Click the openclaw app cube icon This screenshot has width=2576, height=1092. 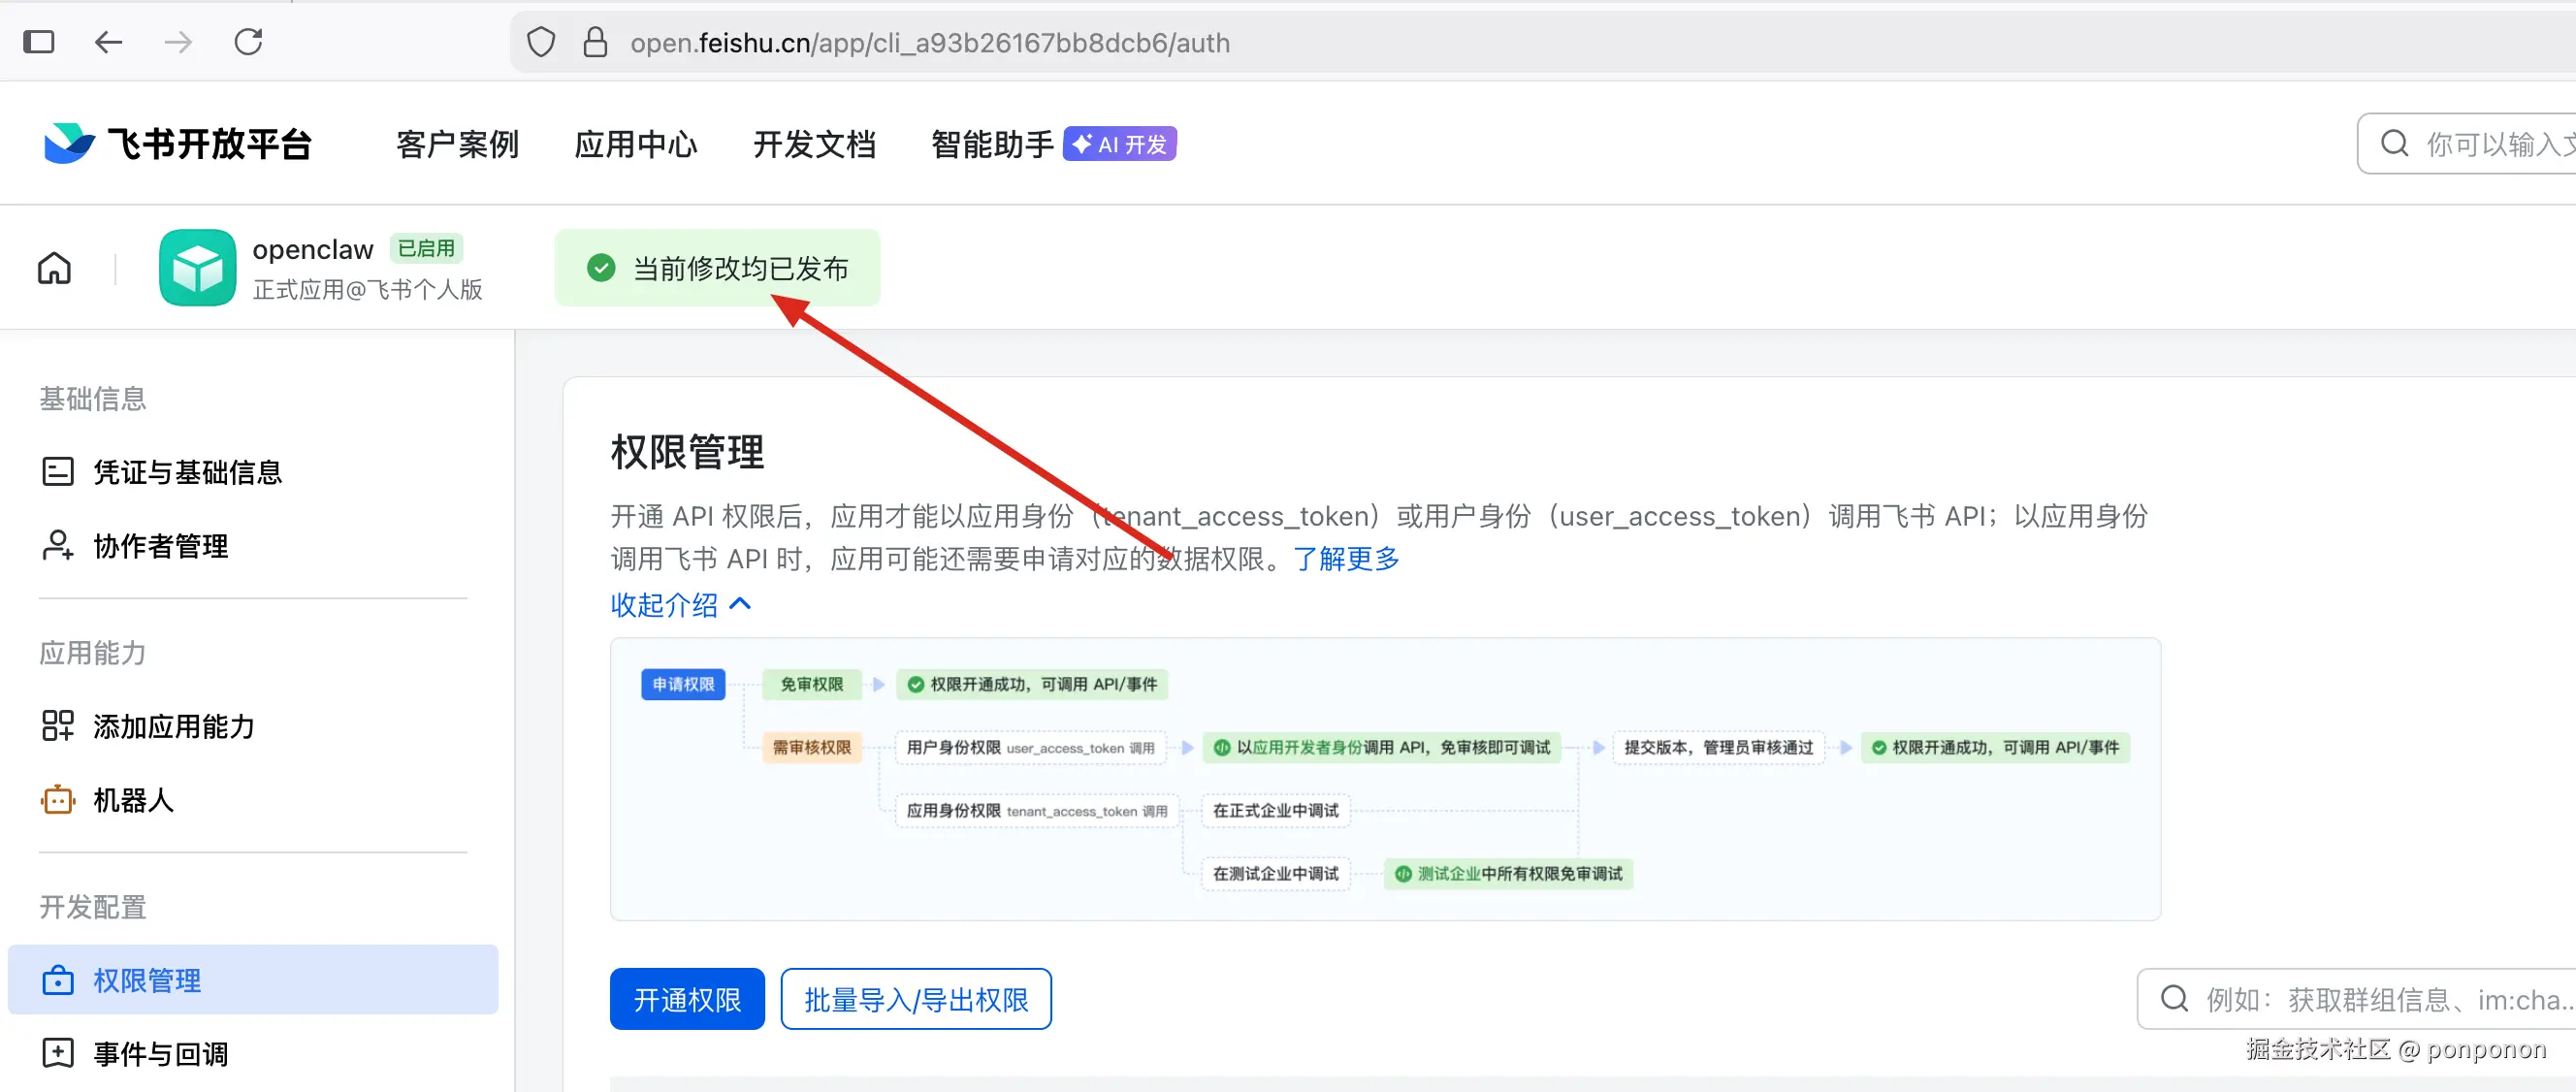click(197, 268)
